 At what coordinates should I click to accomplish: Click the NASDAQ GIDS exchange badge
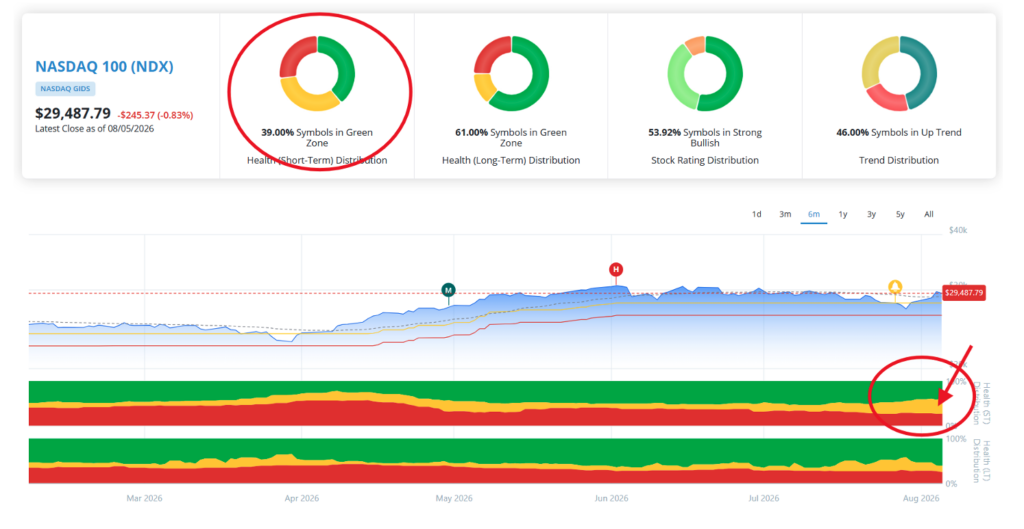(65, 89)
